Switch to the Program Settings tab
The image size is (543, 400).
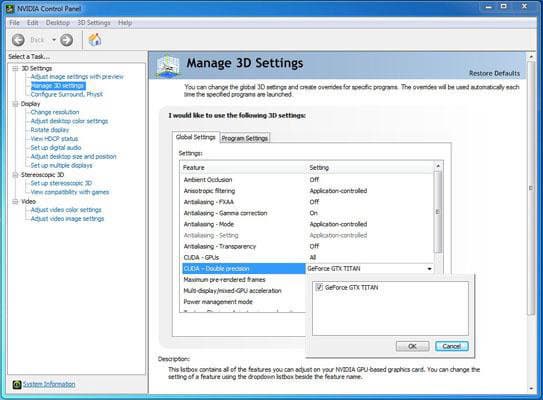pos(245,138)
